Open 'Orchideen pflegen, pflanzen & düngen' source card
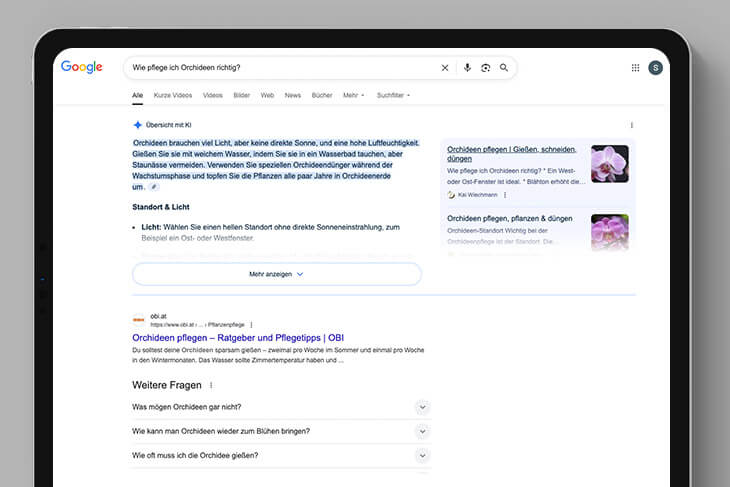 (x=509, y=218)
